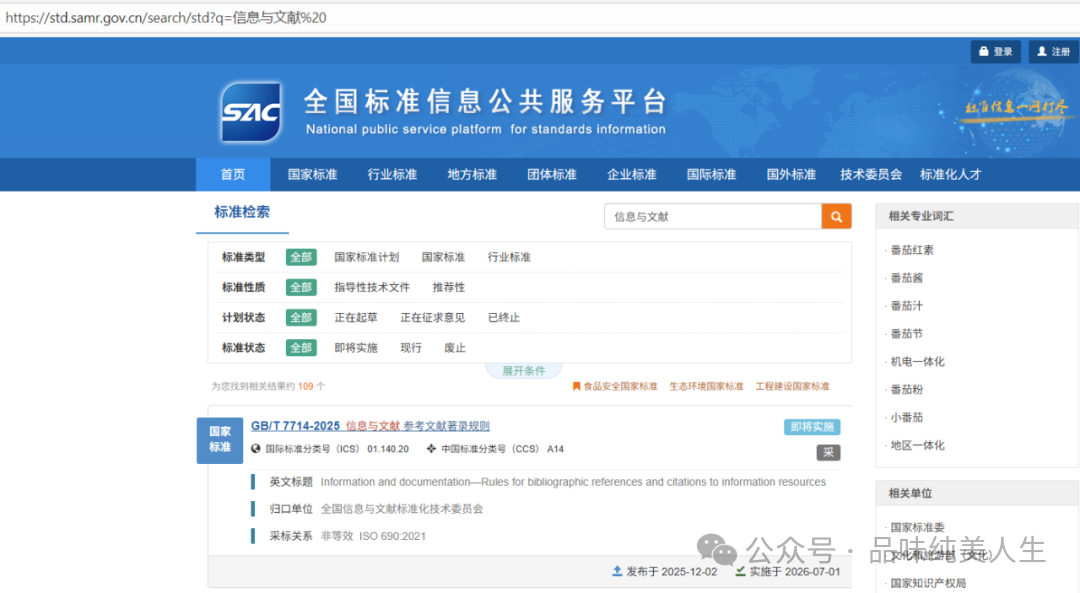Image resolution: width=1080 pixels, height=593 pixels.
Task: Click the grey 采 badge icon
Action: coord(828,453)
